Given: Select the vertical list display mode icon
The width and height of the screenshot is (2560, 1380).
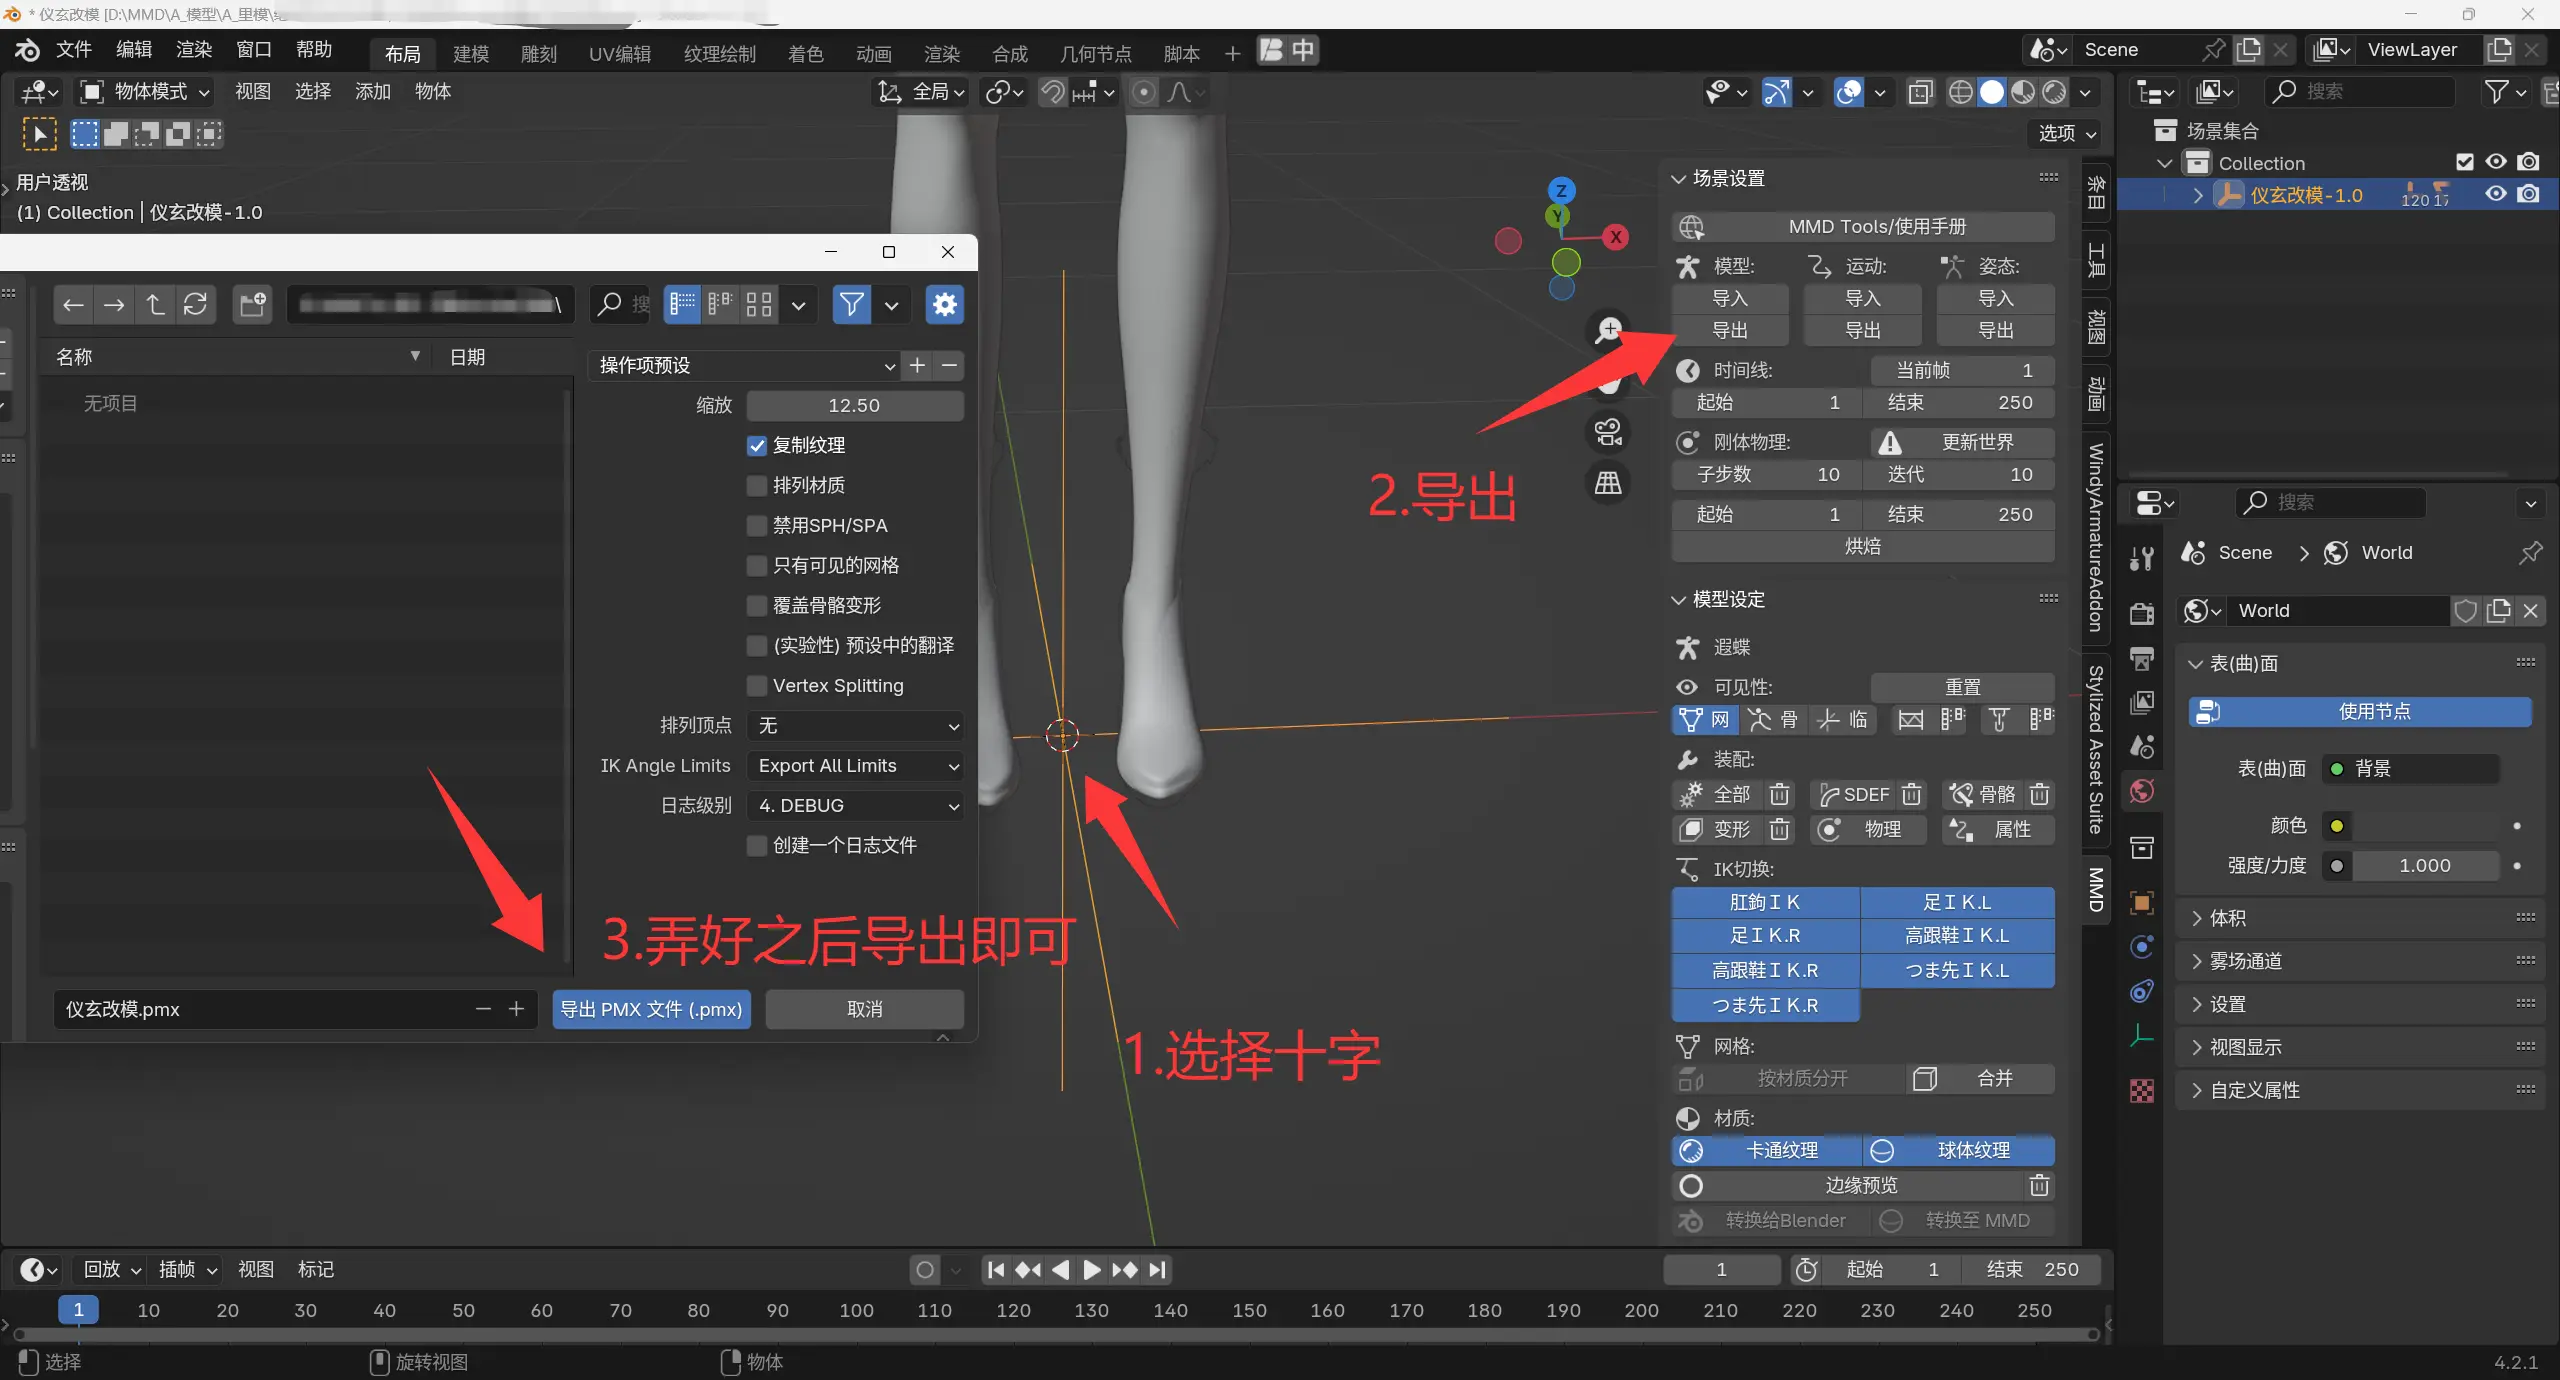Looking at the screenshot, I should point(682,304).
